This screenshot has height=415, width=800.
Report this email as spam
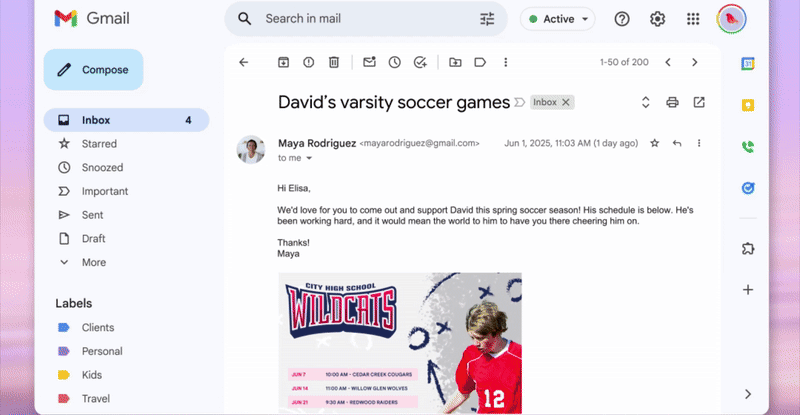308,62
